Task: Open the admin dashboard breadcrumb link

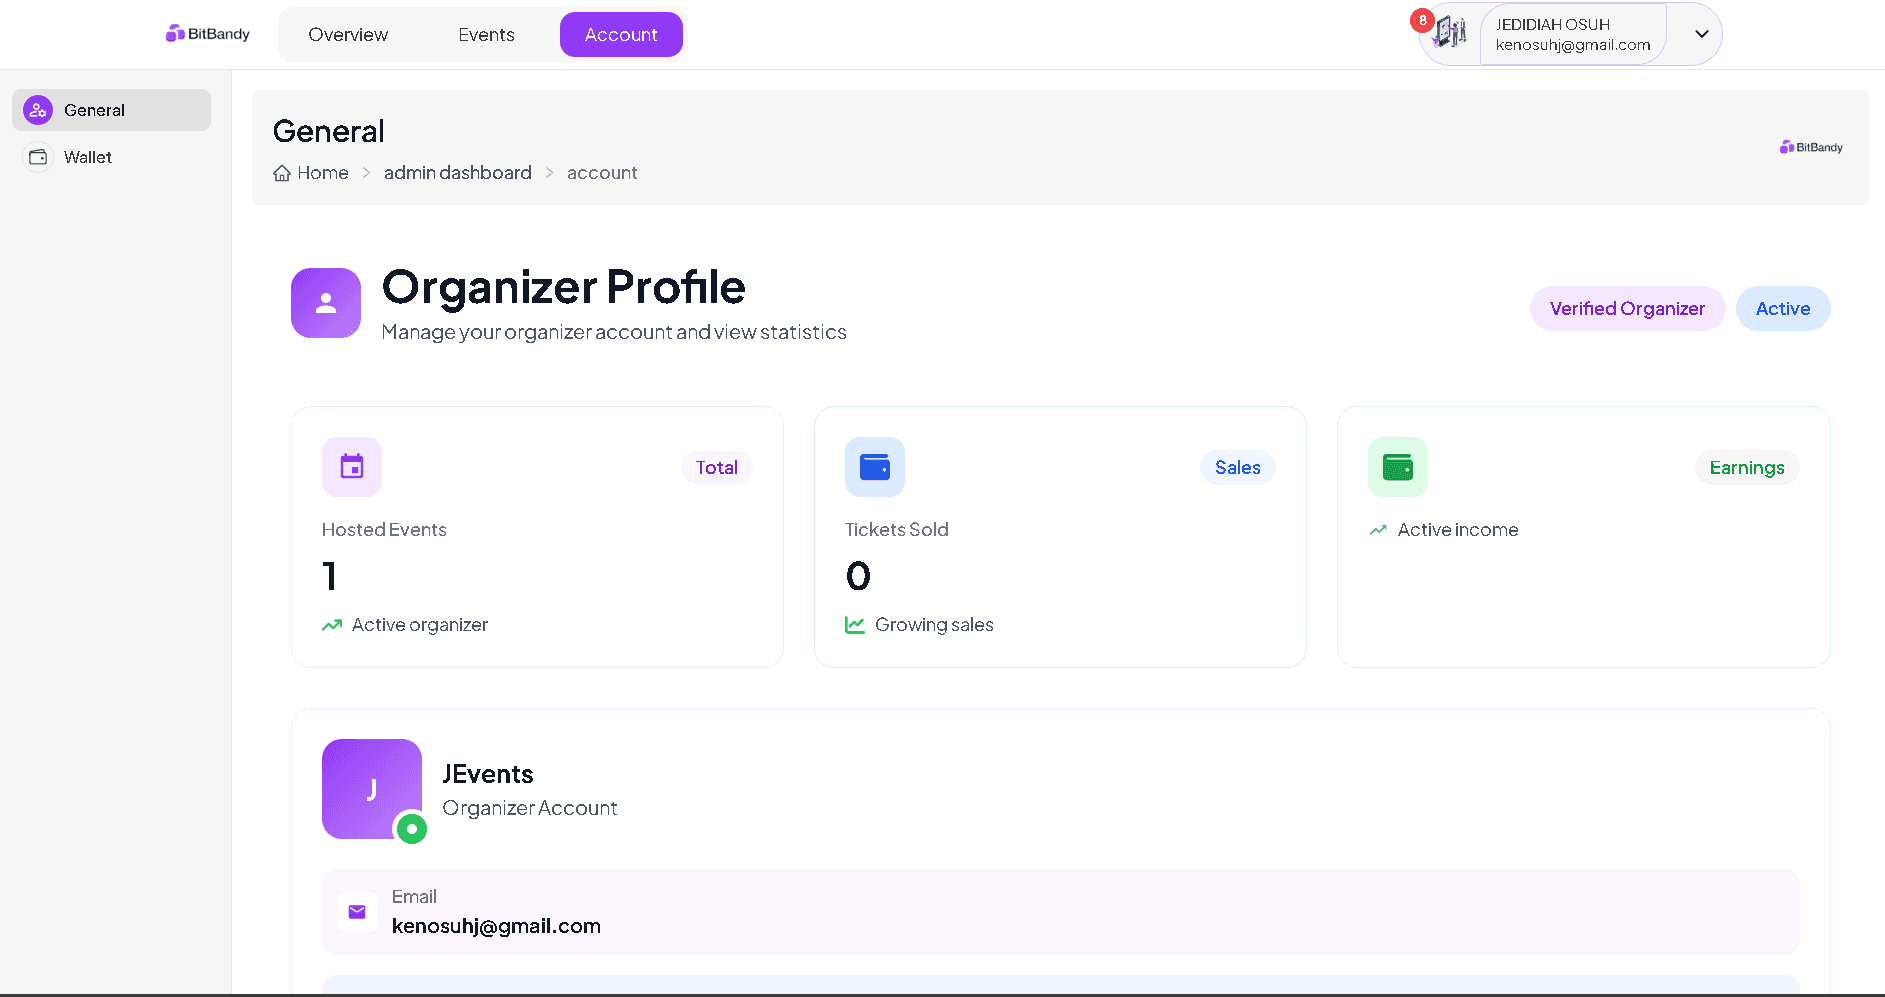Action: (457, 172)
